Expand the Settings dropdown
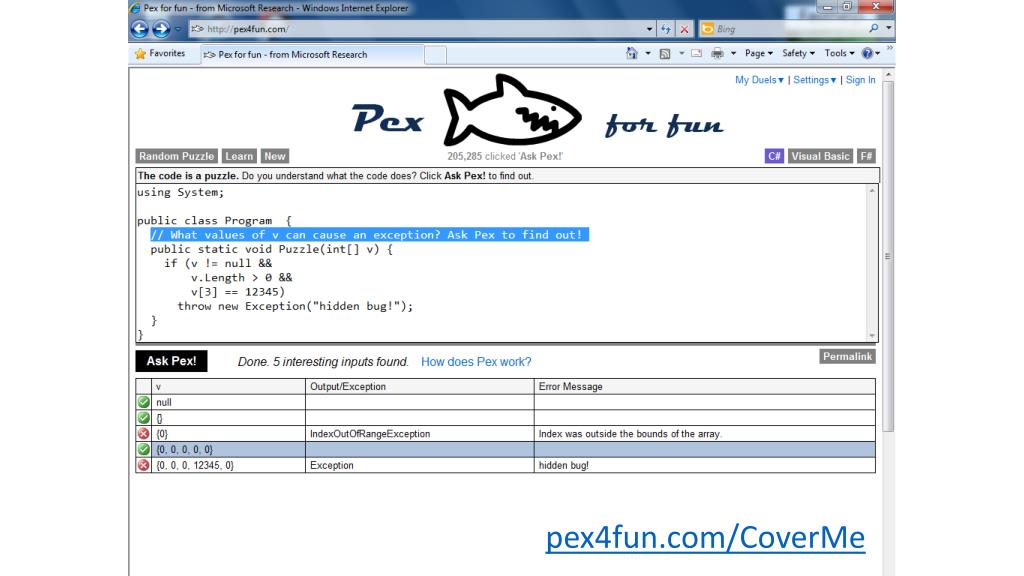 pyautogui.click(x=814, y=80)
